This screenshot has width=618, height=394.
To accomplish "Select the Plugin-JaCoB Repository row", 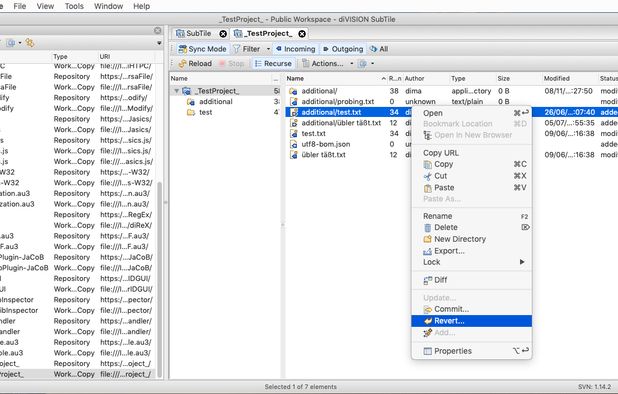I will [77, 257].
